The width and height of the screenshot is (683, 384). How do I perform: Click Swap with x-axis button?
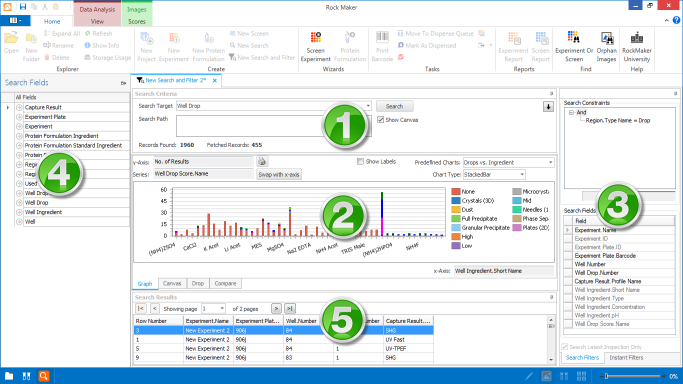(x=279, y=175)
